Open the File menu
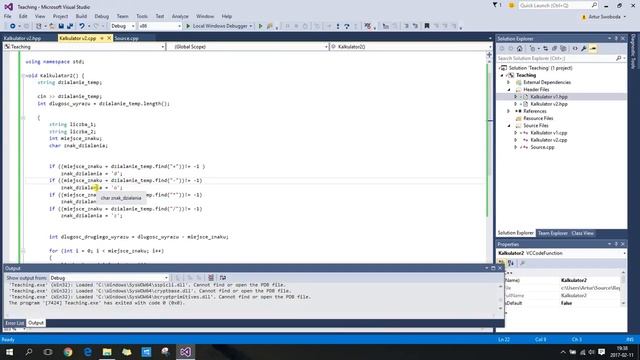 click(8, 16)
